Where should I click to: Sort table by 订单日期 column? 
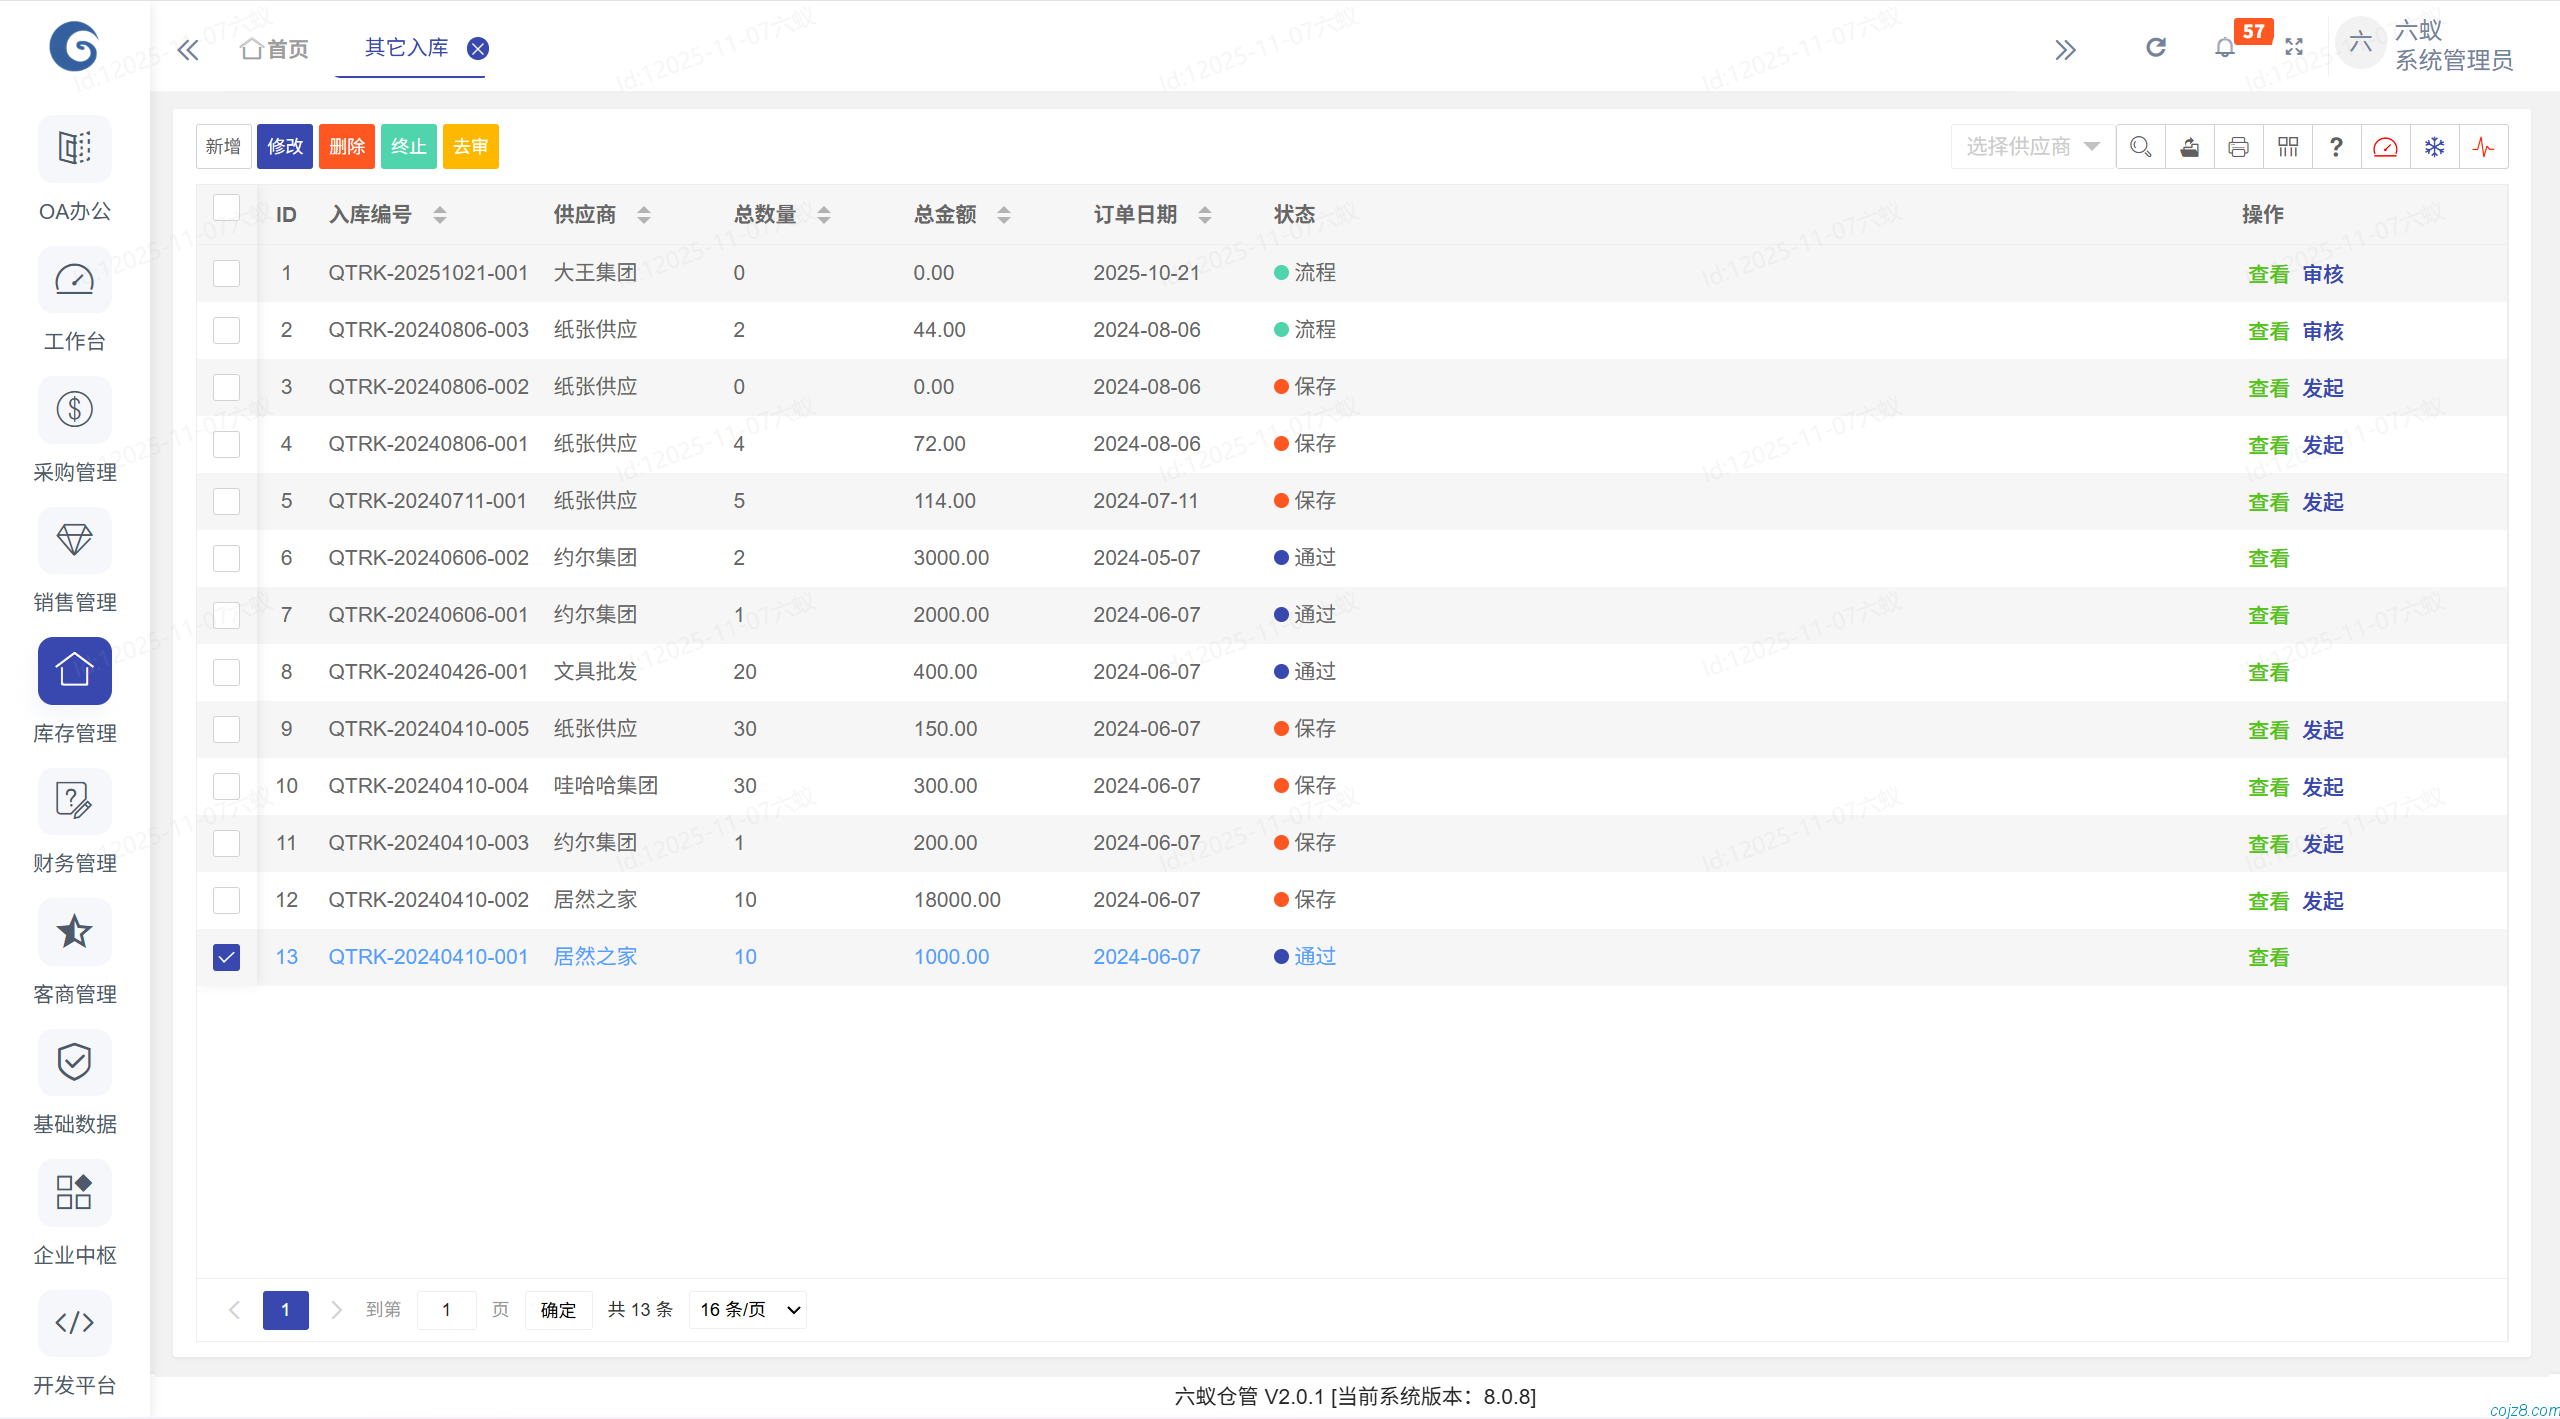pyautogui.click(x=1205, y=214)
